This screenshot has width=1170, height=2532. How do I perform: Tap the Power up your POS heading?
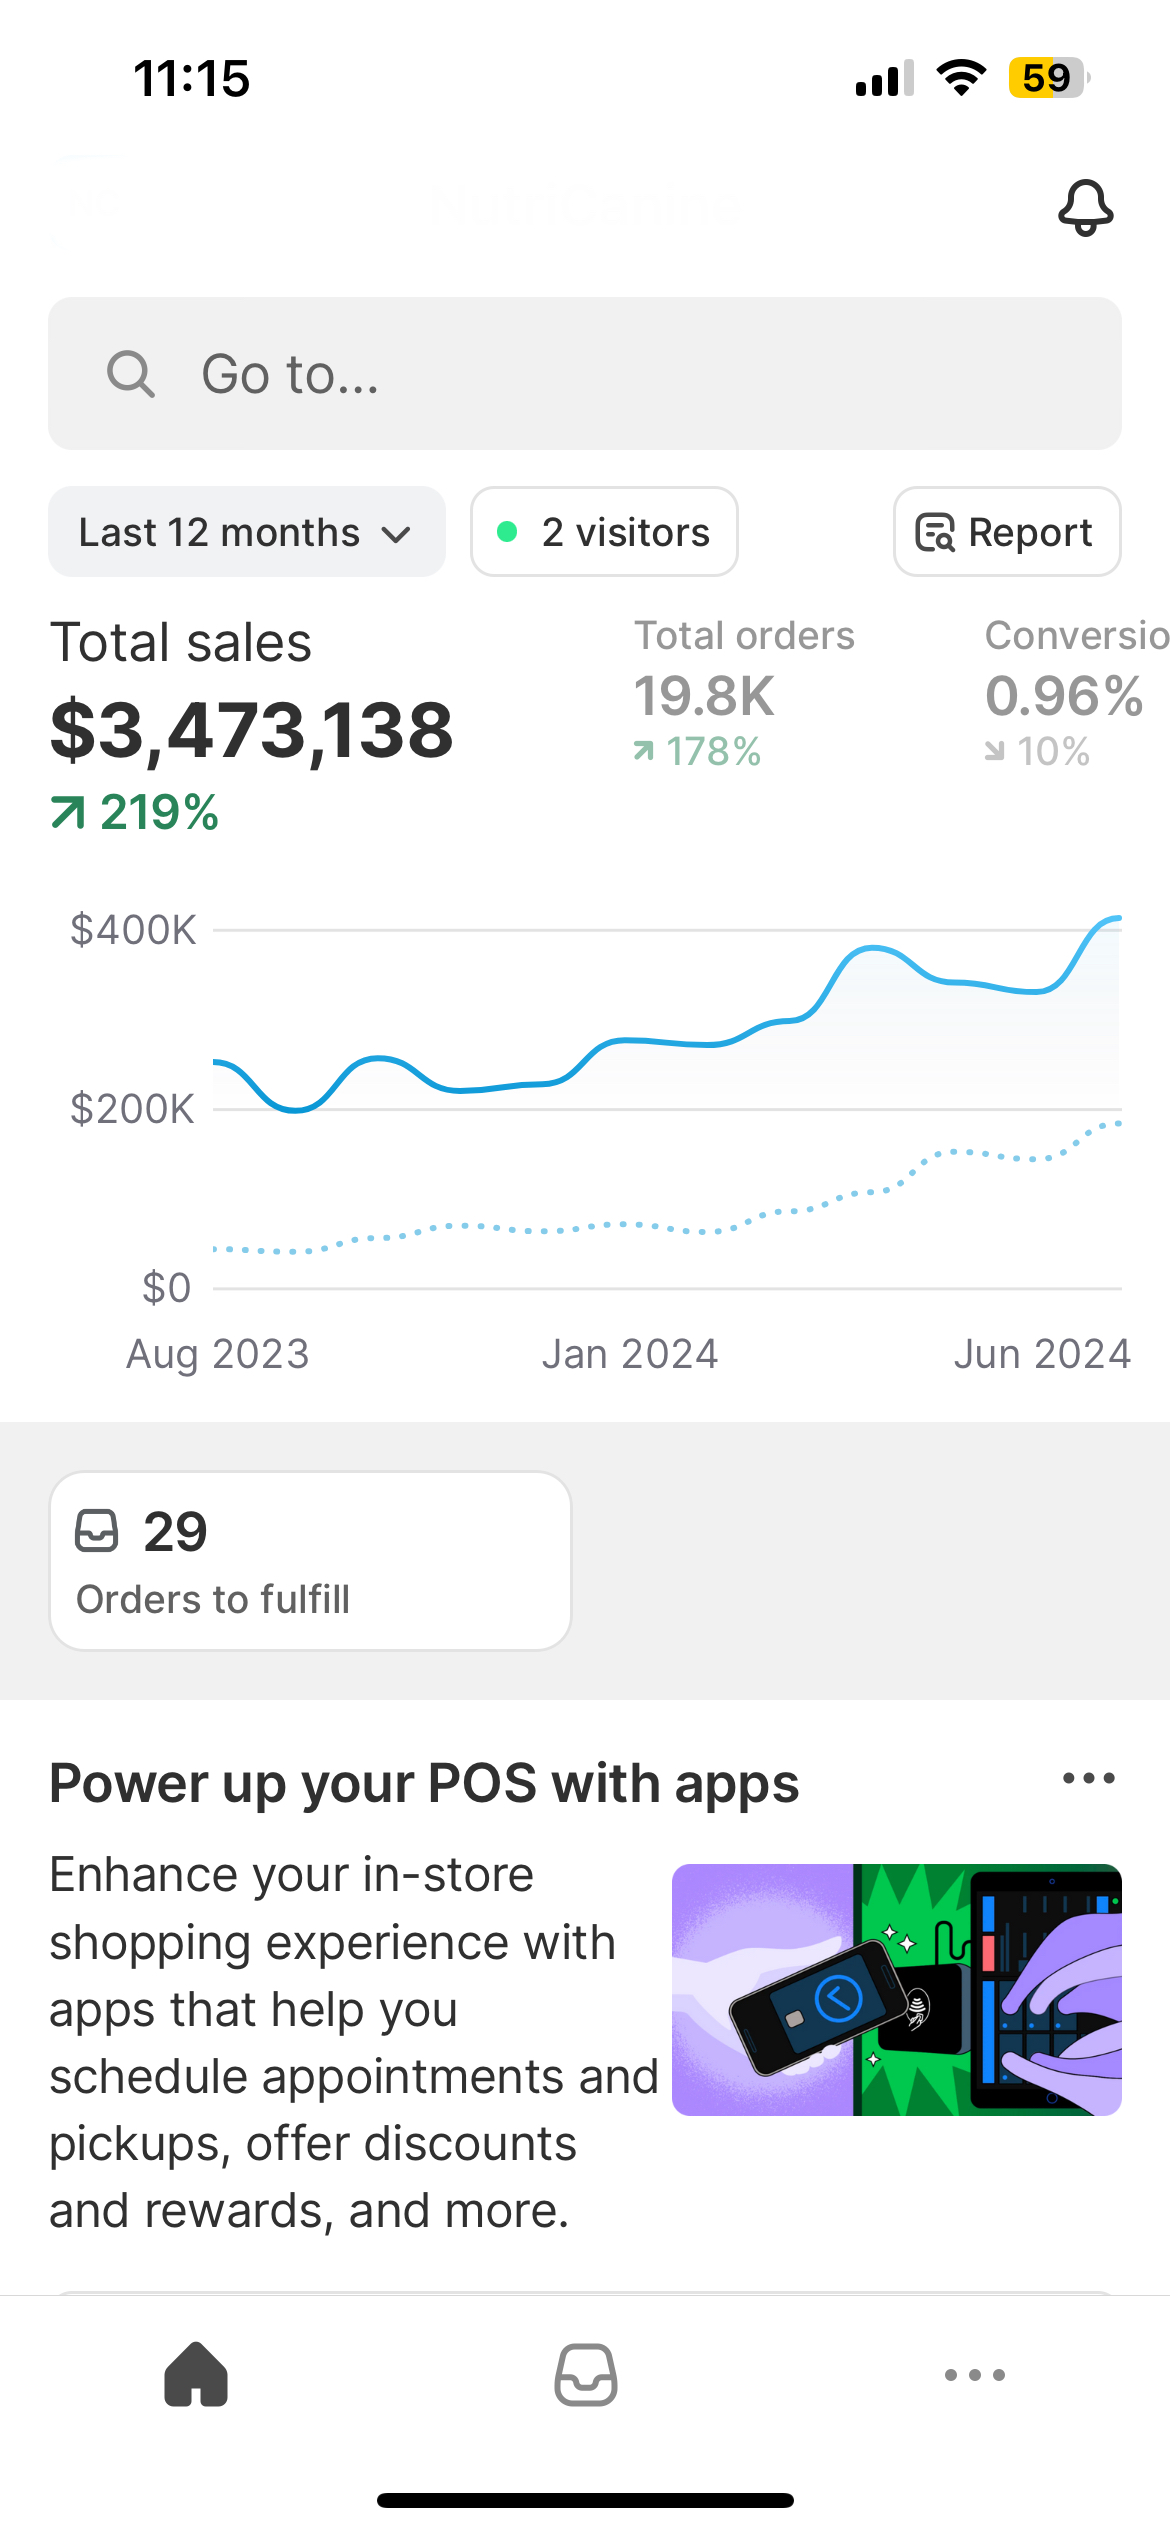click(424, 1783)
